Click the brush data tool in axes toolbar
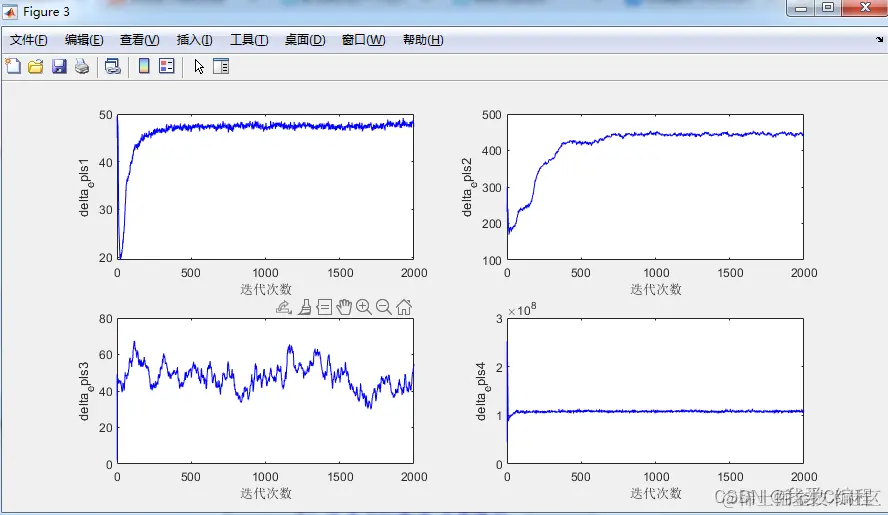The image size is (888, 515). (305, 307)
